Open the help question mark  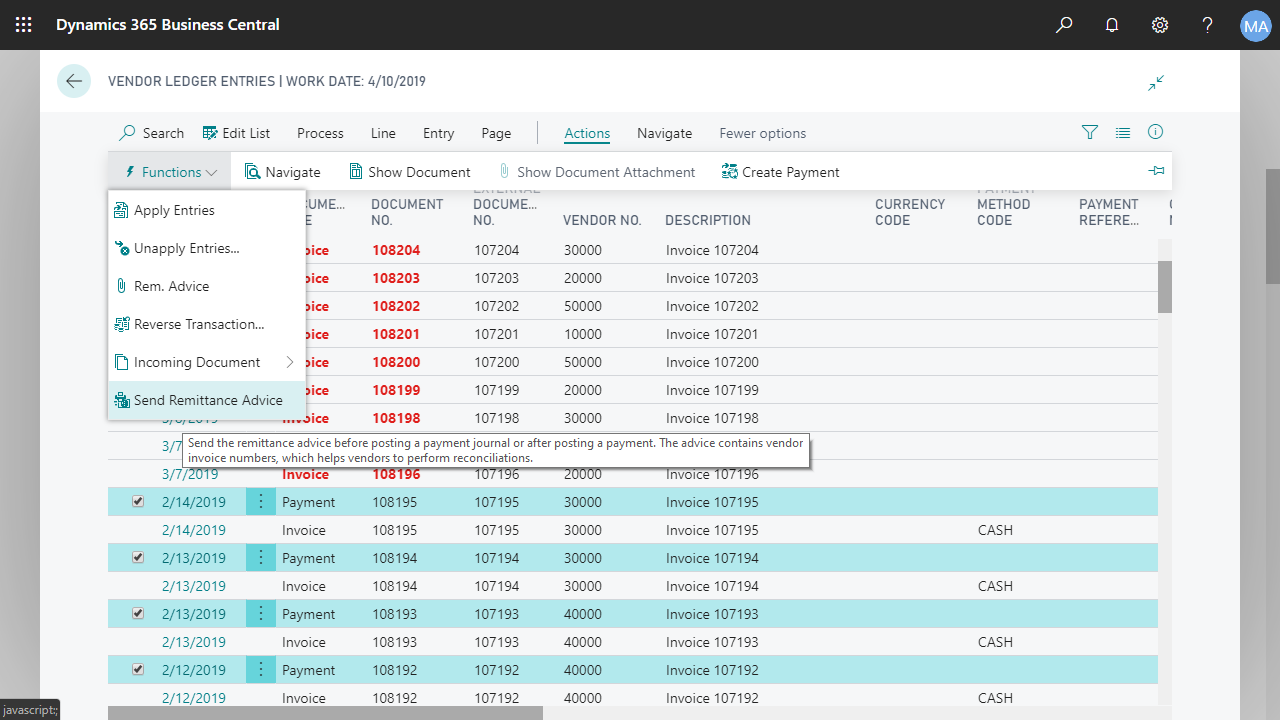[x=1208, y=25]
